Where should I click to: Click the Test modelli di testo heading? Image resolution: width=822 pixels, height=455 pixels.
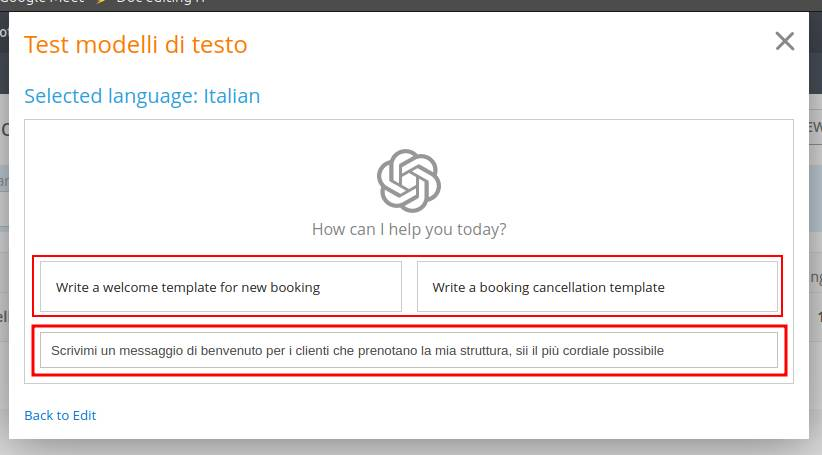click(136, 44)
